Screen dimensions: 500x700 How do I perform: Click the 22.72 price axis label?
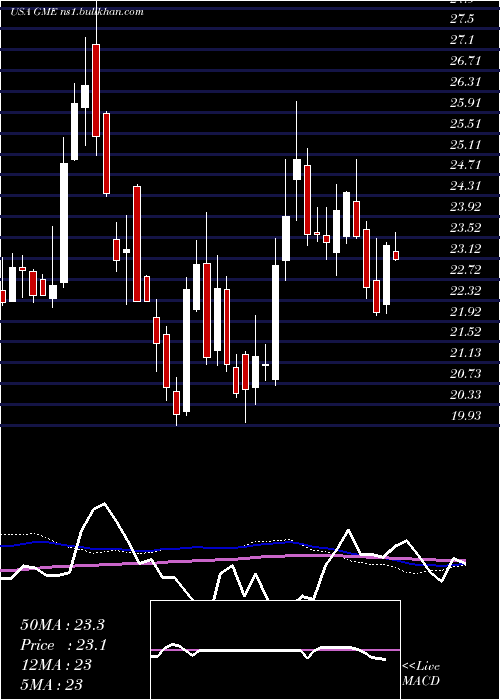[x=466, y=270]
